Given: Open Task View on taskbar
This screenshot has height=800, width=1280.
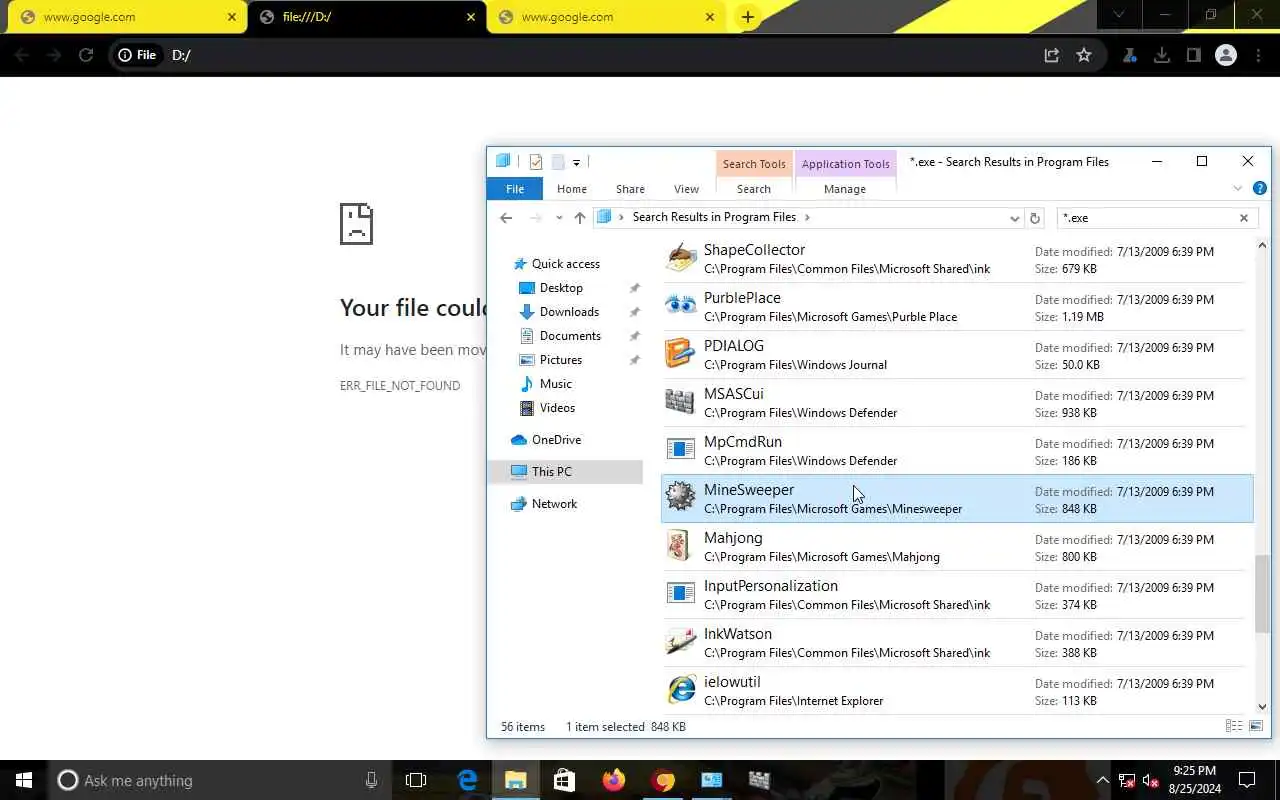Looking at the screenshot, I should [x=416, y=780].
